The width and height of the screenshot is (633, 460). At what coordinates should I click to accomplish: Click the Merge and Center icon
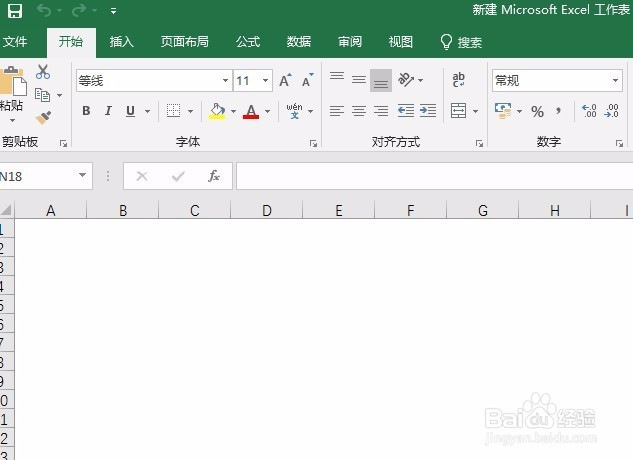pos(459,111)
